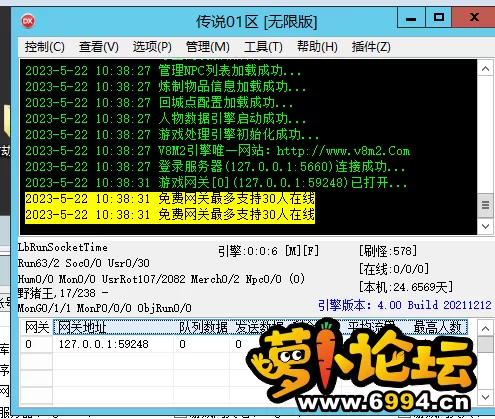
Task: Click the [刷怪:578] counter
Action: 388,251
